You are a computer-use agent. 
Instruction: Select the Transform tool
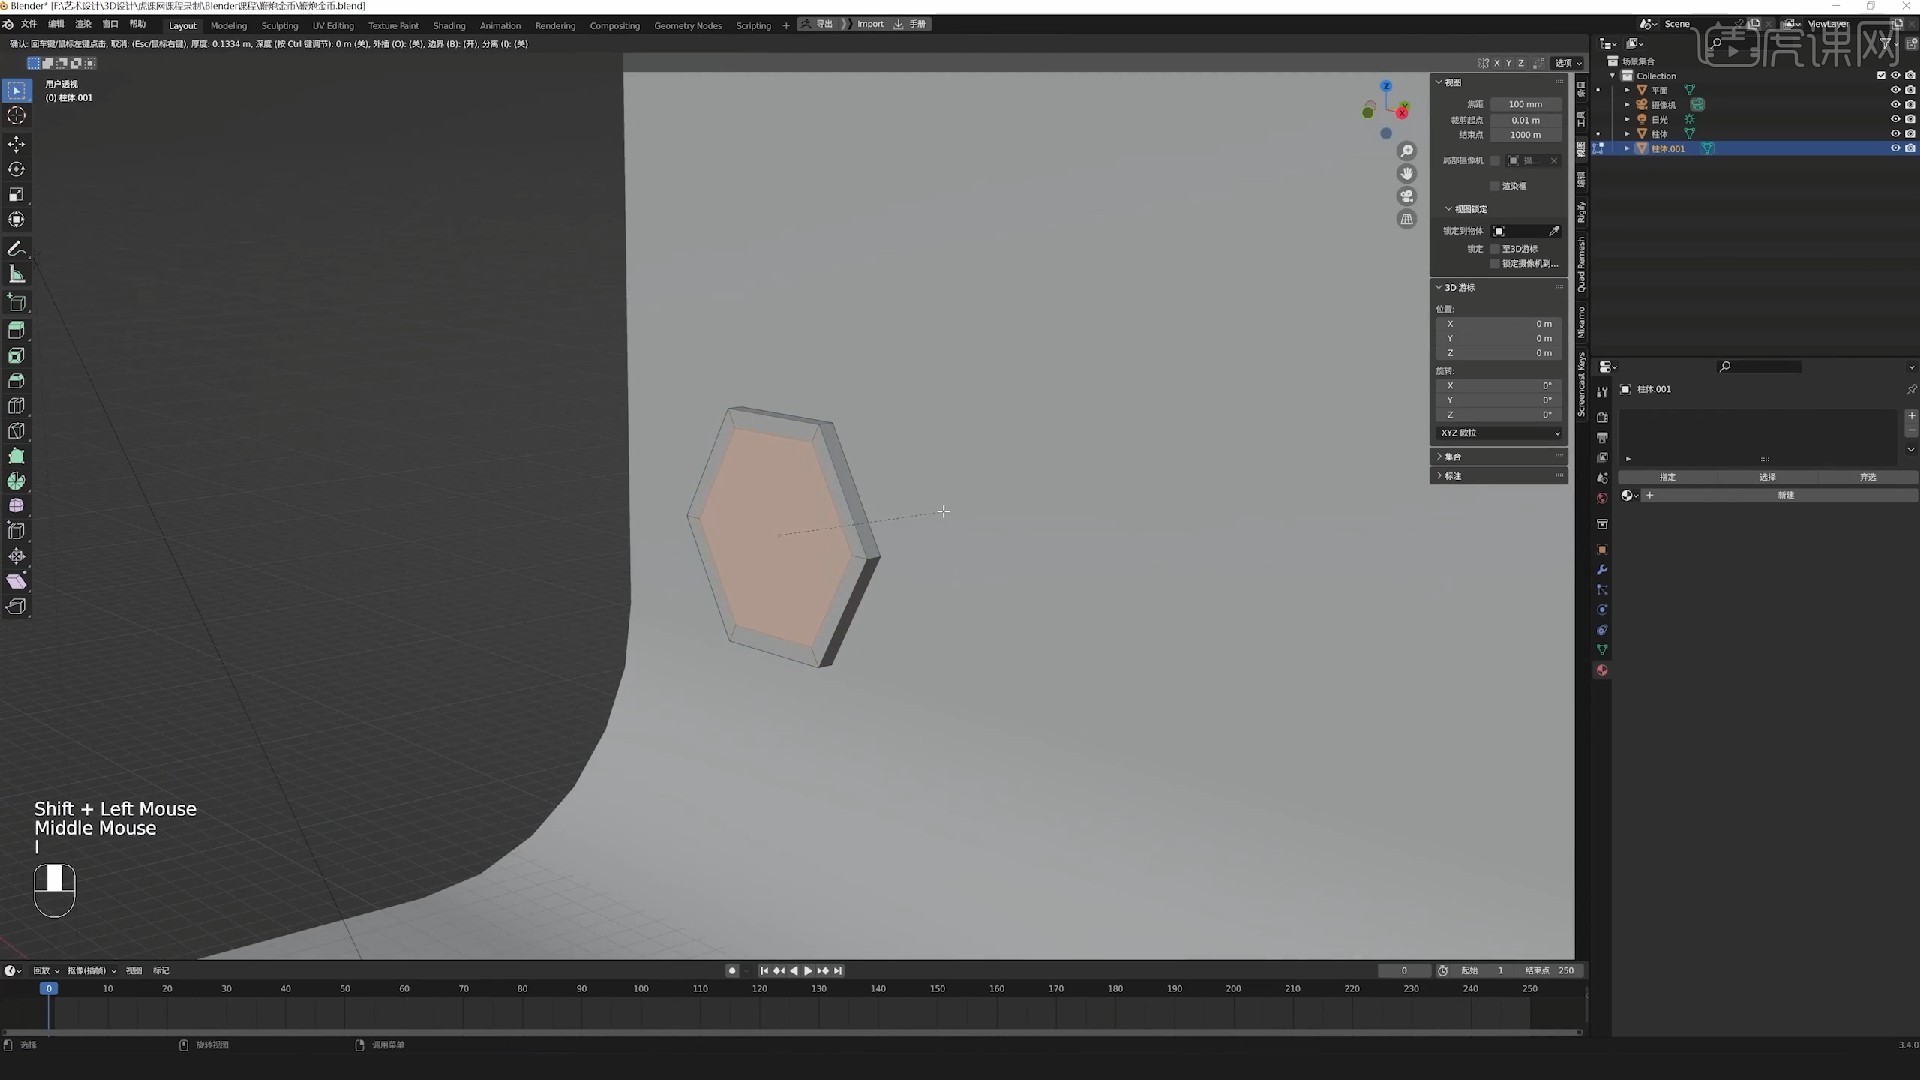click(x=17, y=220)
